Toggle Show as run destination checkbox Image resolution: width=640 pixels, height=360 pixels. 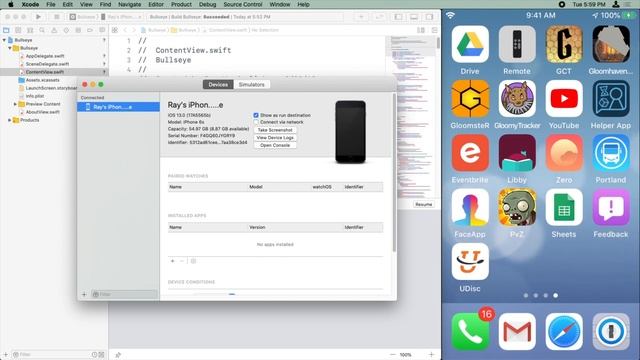click(x=256, y=115)
